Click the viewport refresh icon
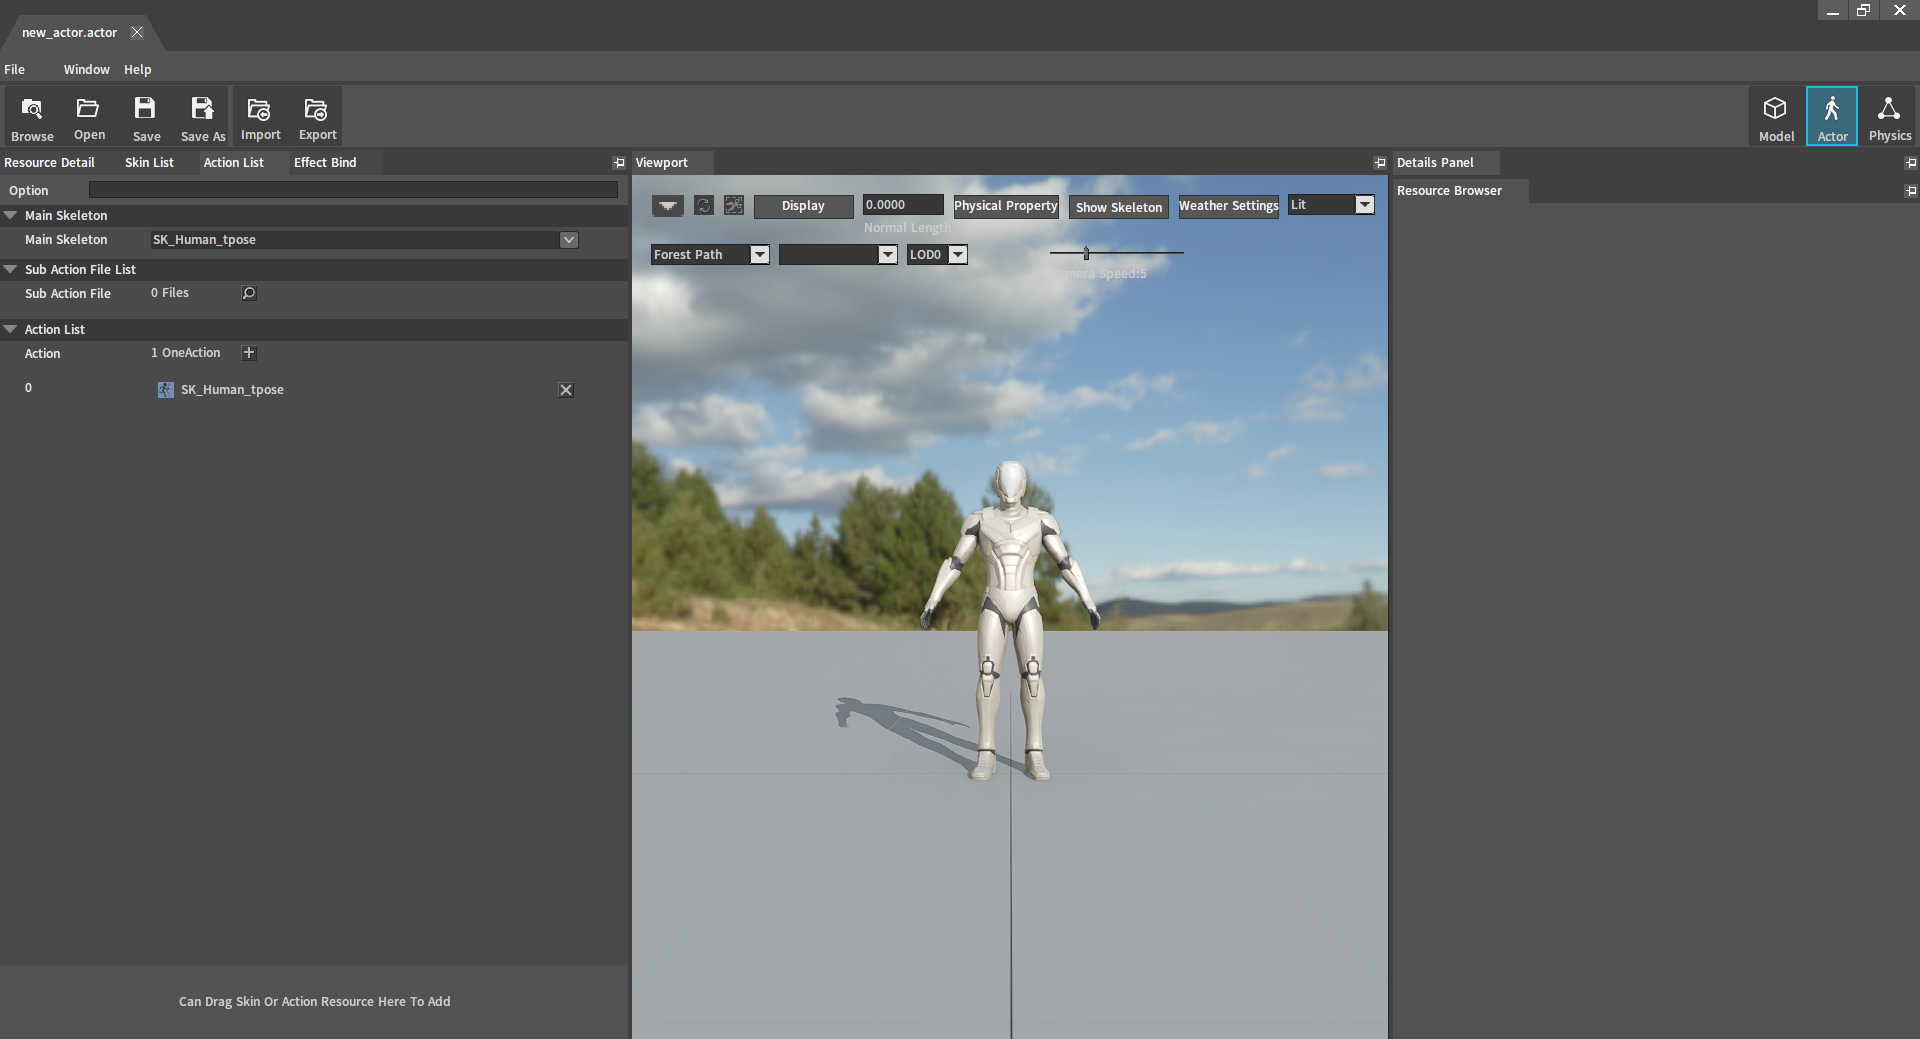This screenshot has width=1920, height=1039. (x=704, y=205)
